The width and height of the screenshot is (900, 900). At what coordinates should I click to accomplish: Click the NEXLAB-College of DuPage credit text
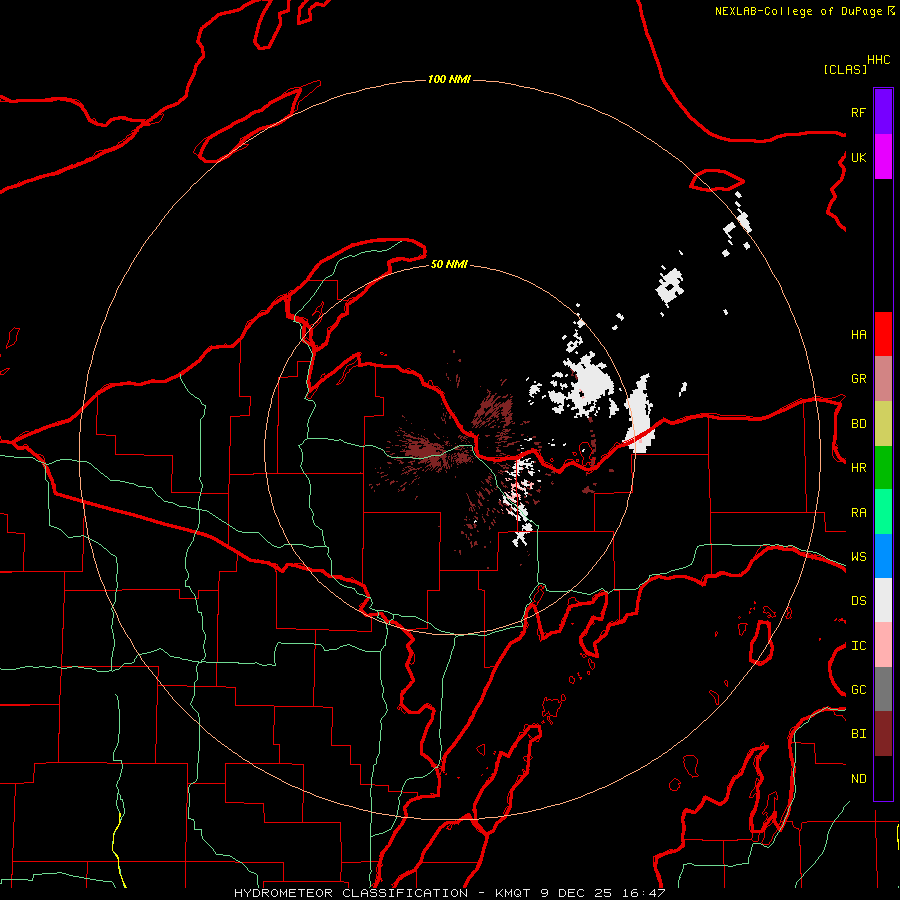(798, 11)
